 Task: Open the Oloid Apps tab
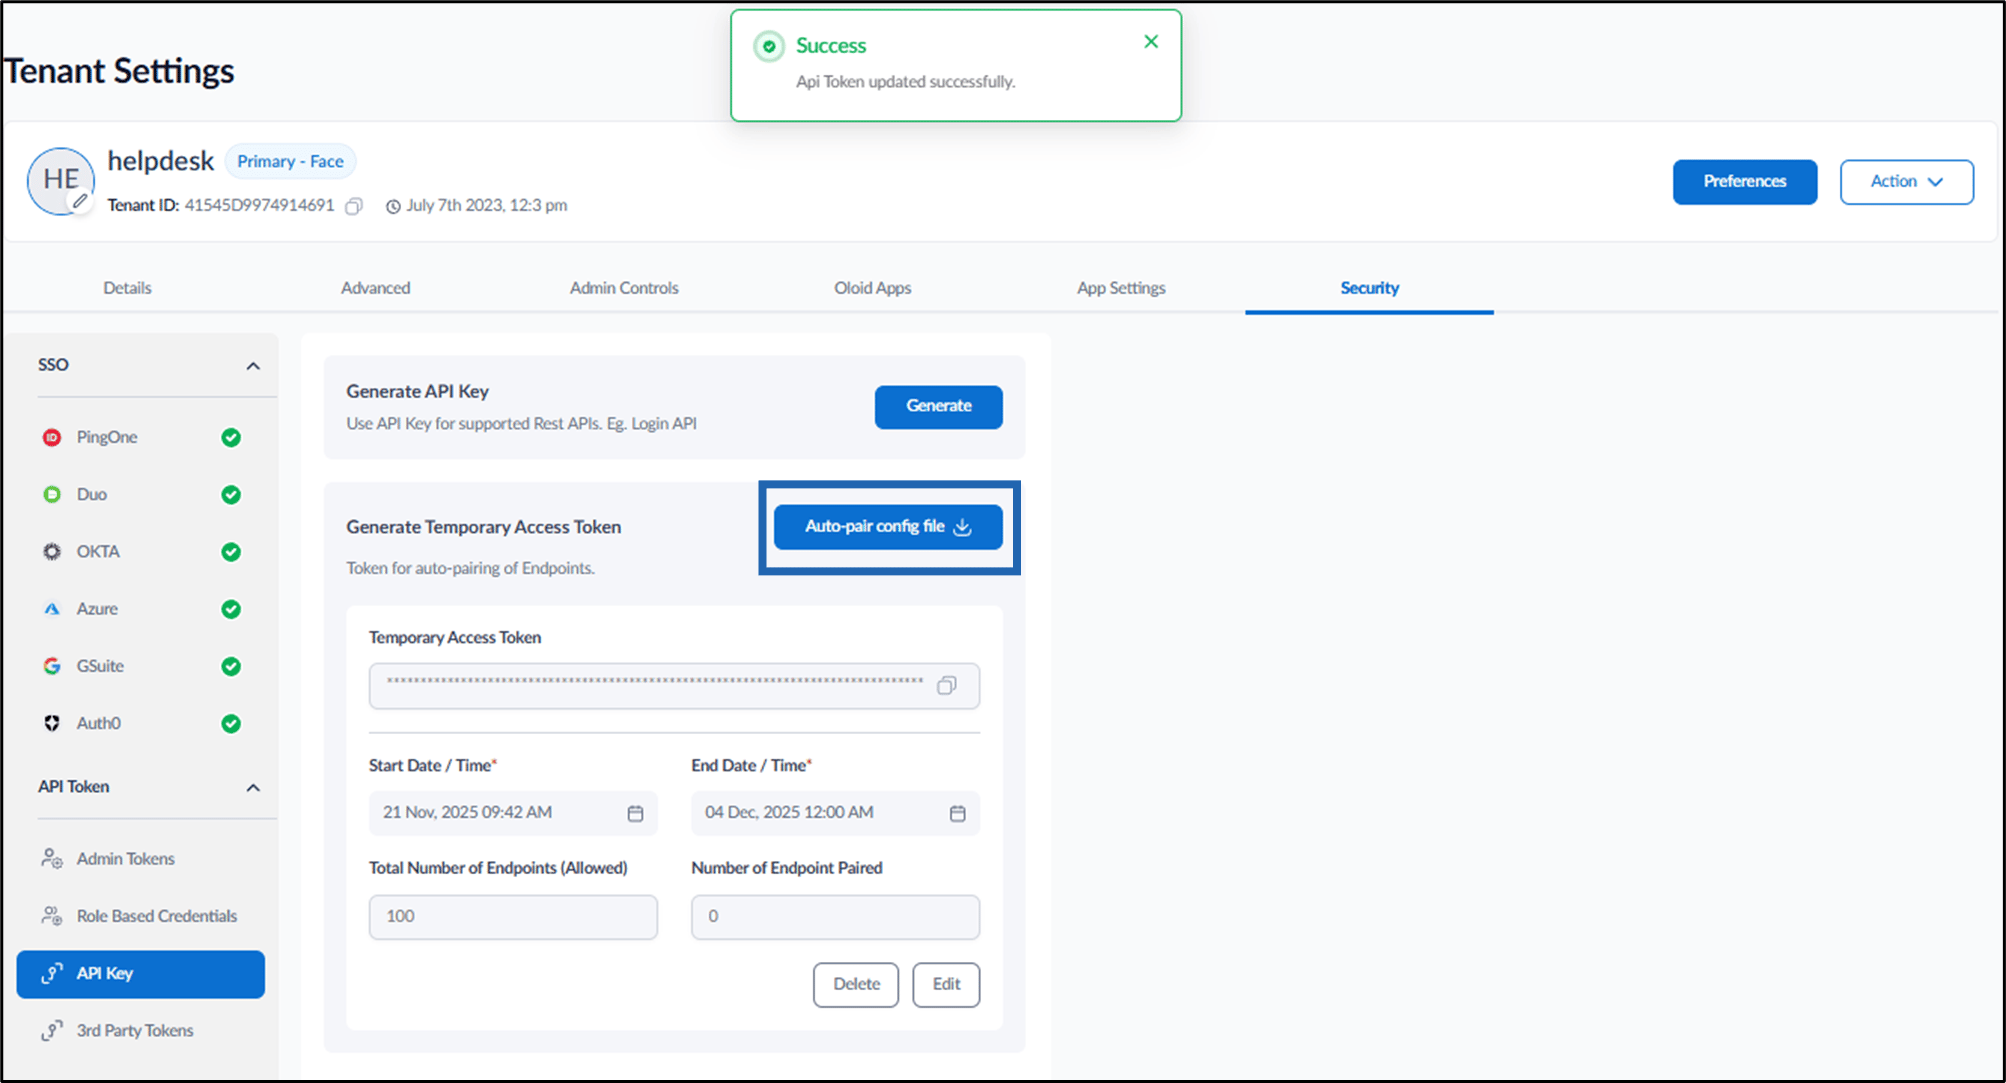pyautogui.click(x=872, y=288)
